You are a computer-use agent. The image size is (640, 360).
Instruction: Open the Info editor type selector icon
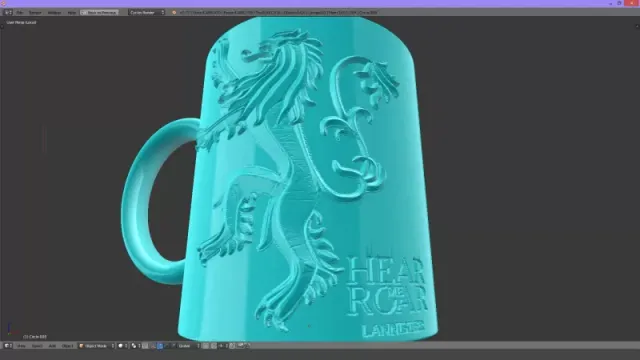pos(8,13)
